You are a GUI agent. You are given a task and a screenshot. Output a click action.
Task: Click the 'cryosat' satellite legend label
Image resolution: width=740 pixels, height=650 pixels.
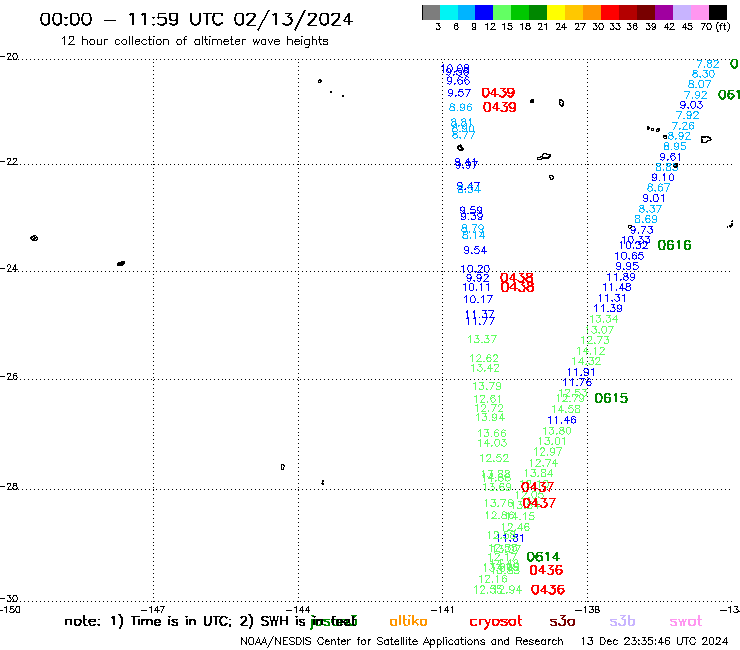(x=496, y=622)
